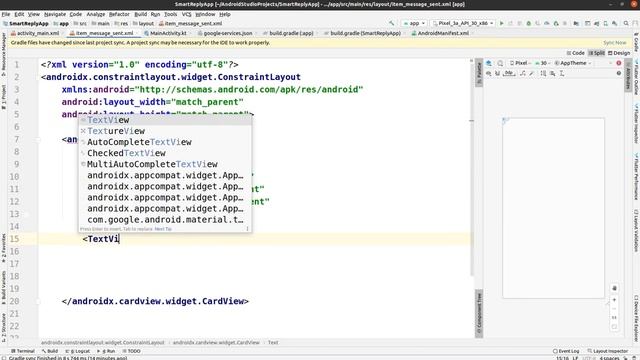Click the Infer Constraints wand icon

[x=531, y=73]
